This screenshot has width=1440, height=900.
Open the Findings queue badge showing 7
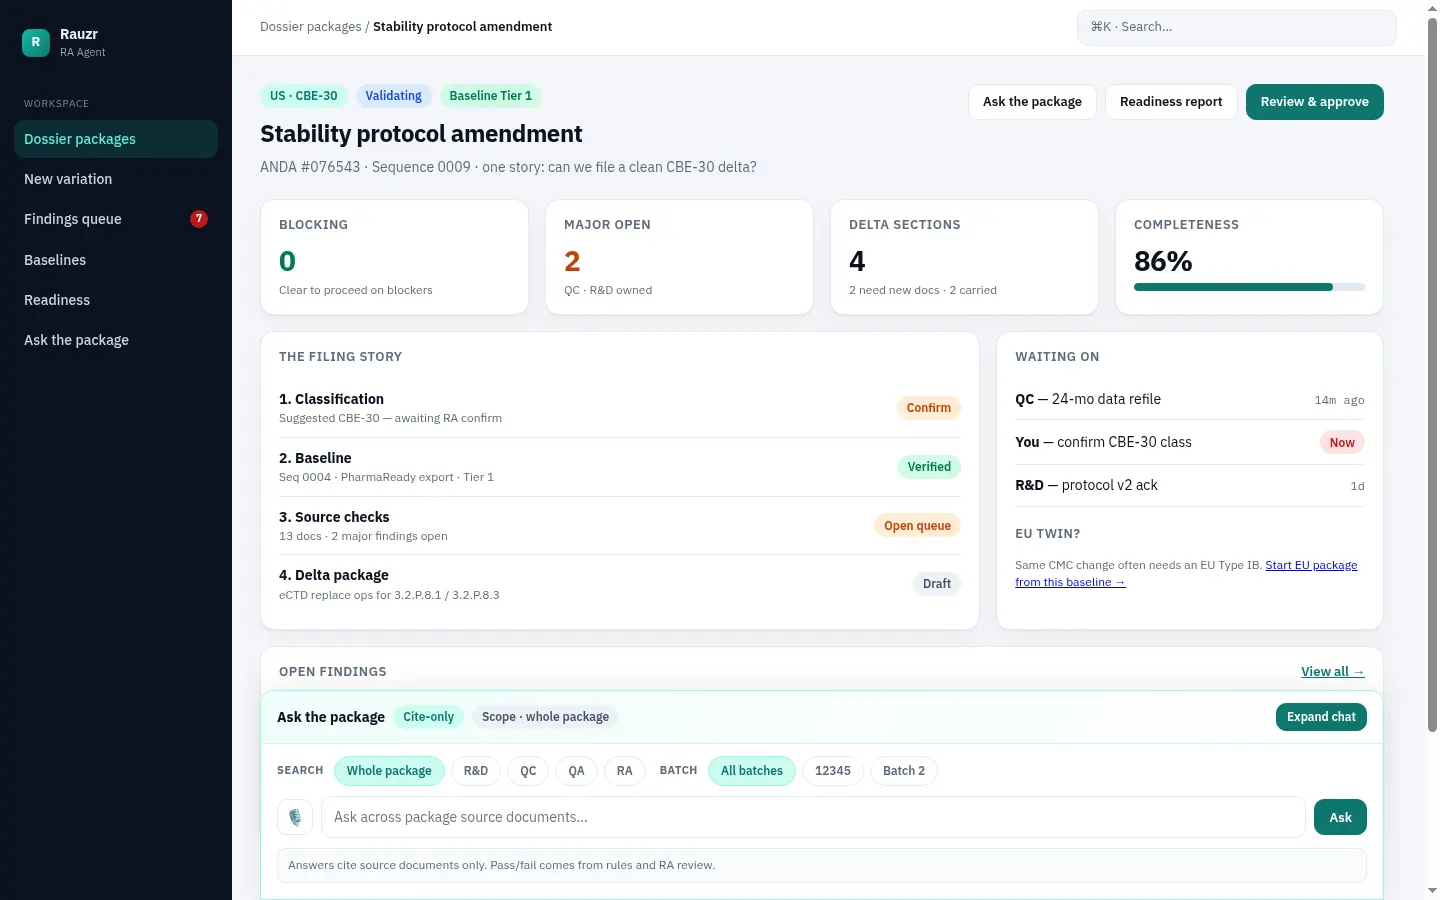tap(199, 219)
